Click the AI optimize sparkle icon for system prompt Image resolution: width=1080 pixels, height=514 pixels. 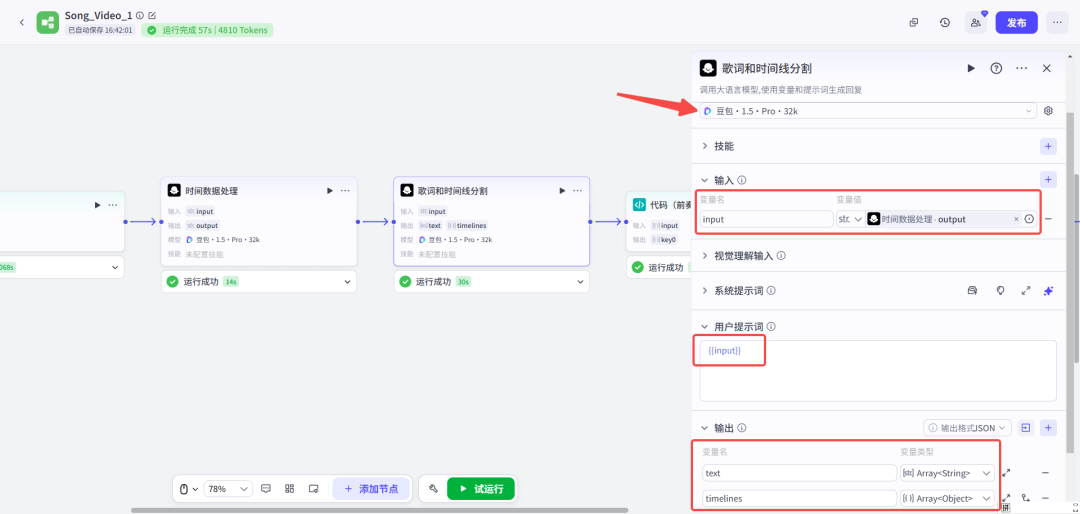tap(1048, 290)
